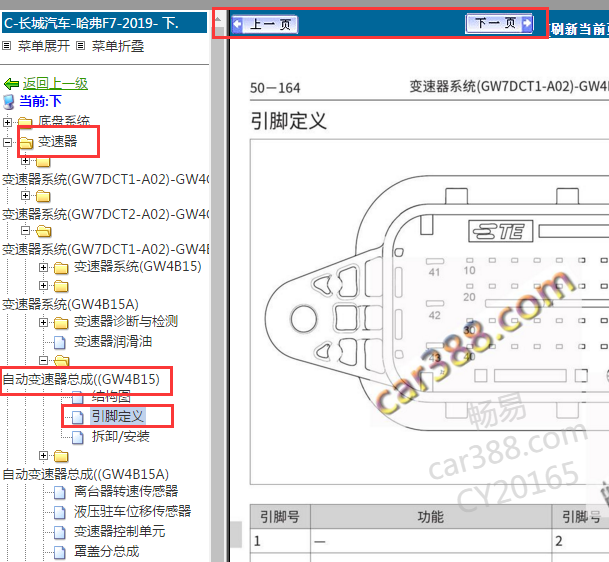This screenshot has height=562, width=609.
Task: Expand 变速器系统(GW4B15) folder
Action: pyautogui.click(x=43, y=267)
